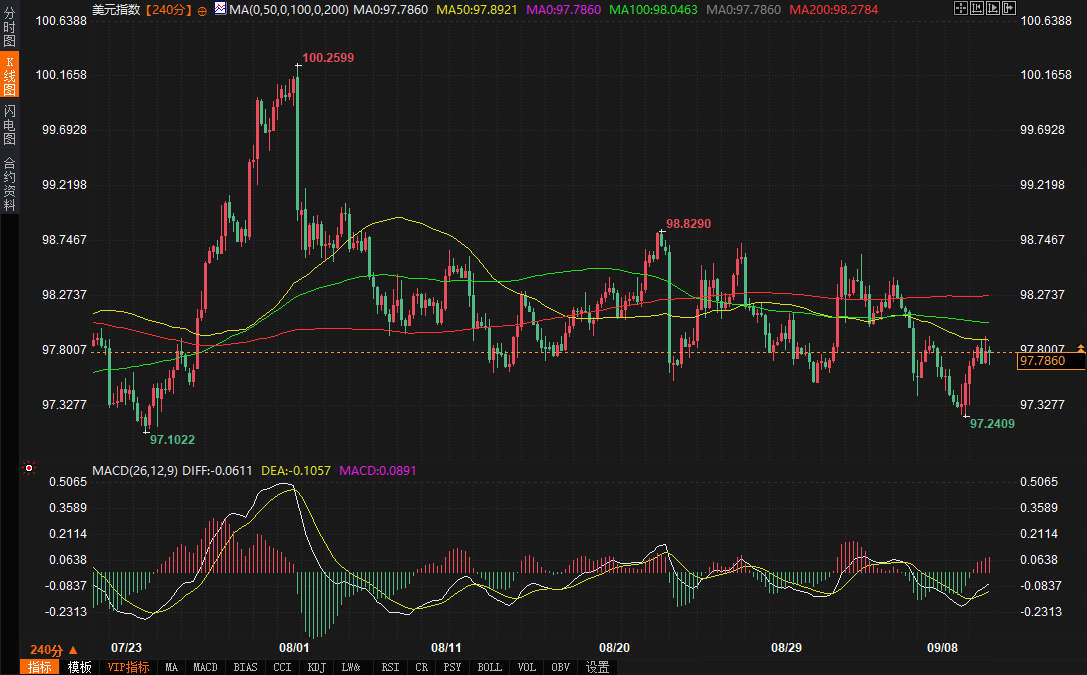This screenshot has width=1087, height=675.
Task: Activate the crosshair cursor icon
Action: [961, 8]
